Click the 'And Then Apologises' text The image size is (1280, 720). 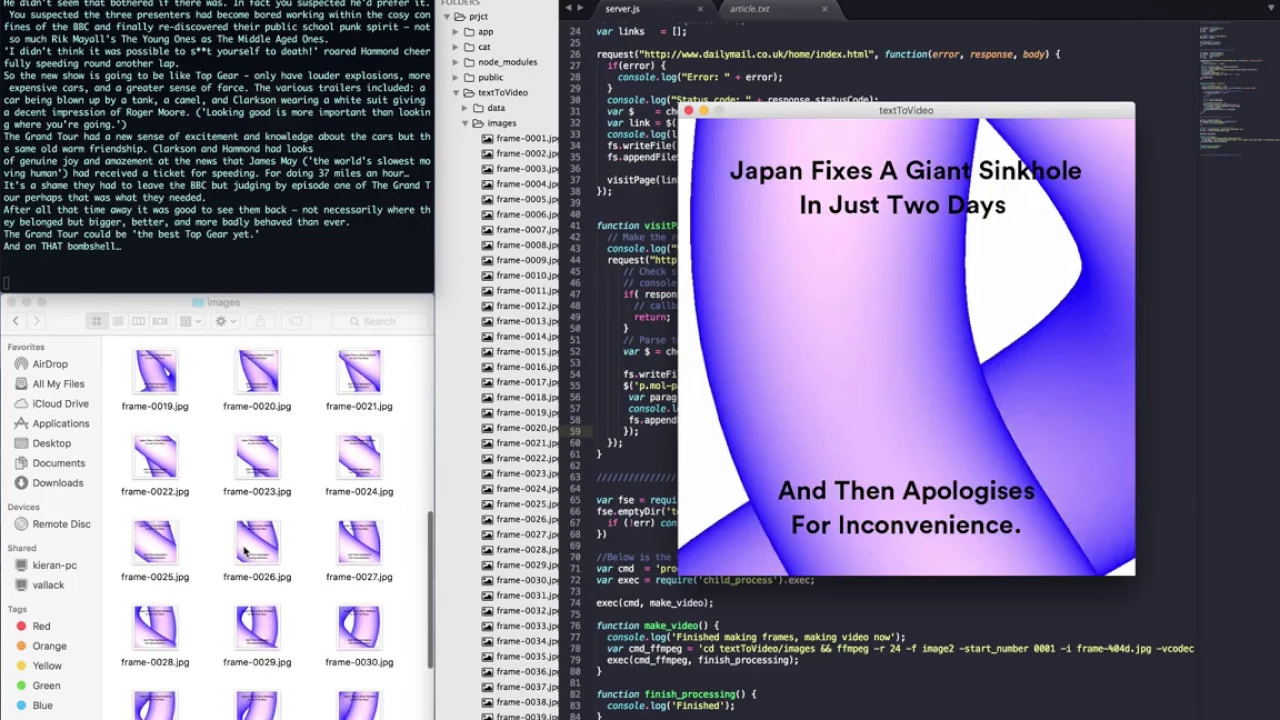pos(906,491)
